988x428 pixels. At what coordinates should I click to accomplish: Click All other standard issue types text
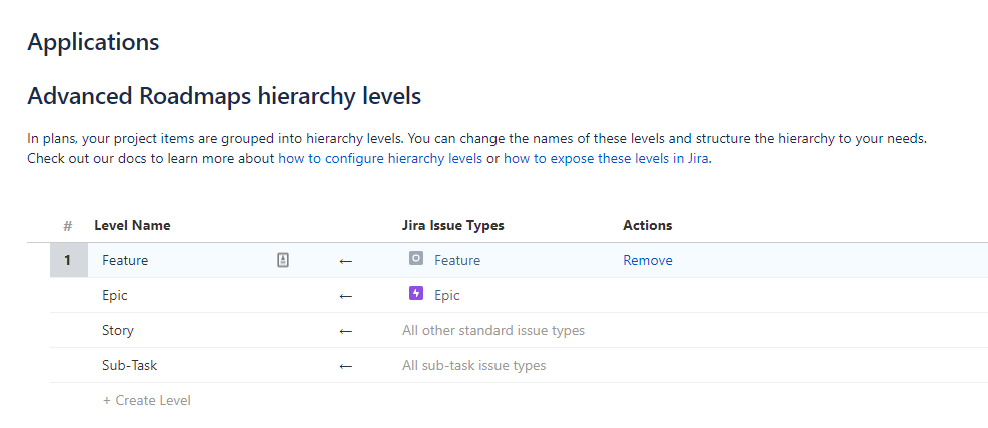tap(493, 330)
